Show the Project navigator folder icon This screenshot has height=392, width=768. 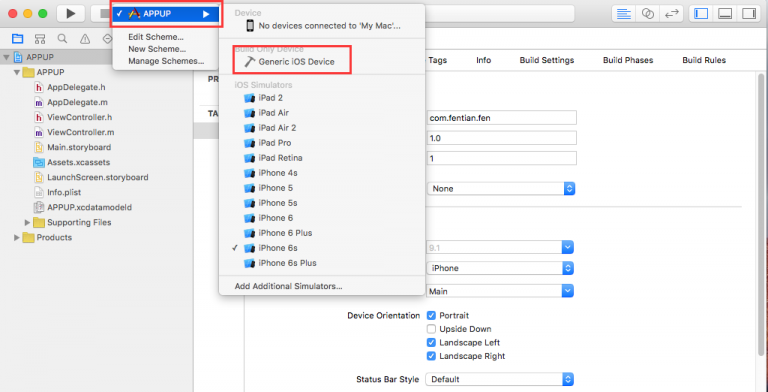point(18,39)
